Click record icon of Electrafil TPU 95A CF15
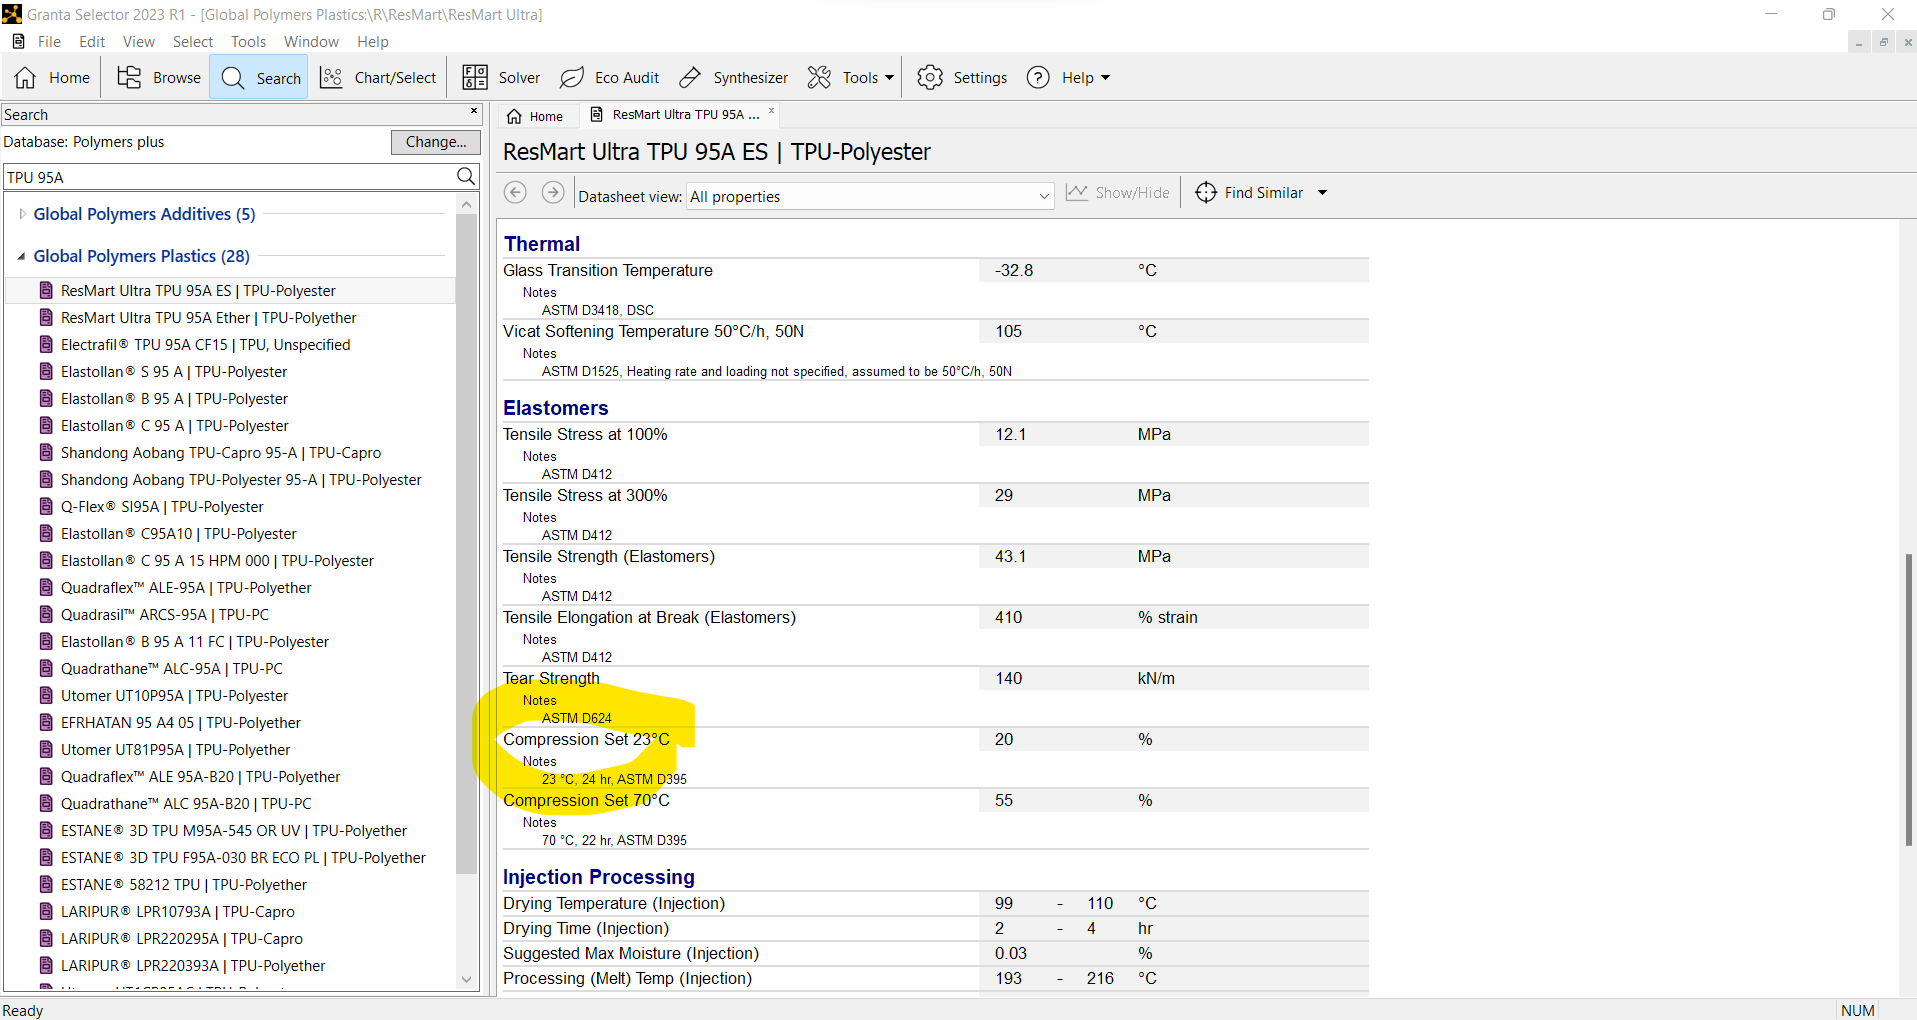This screenshot has height=1020, width=1917. pyautogui.click(x=46, y=344)
